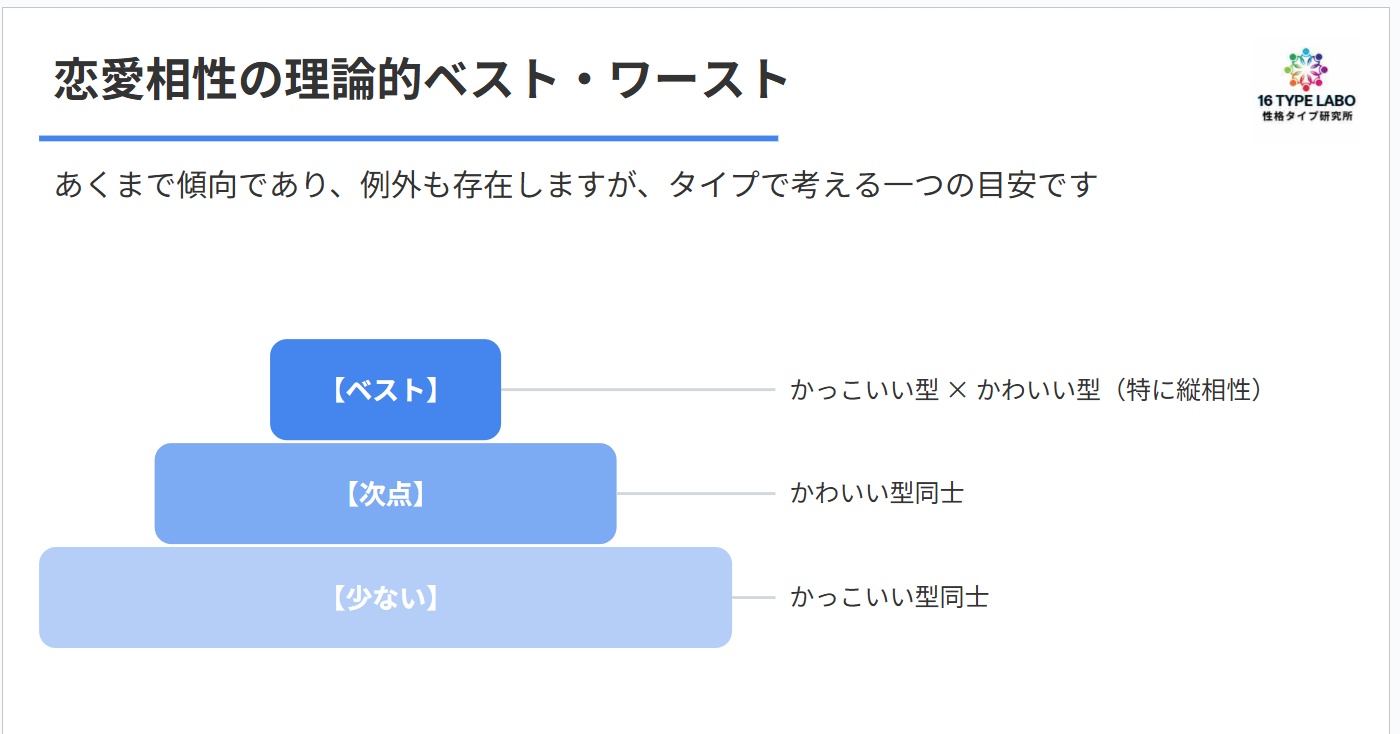Click the "16 TYPE LABO" logo text
The height and width of the screenshot is (734, 1400).
click(1306, 102)
